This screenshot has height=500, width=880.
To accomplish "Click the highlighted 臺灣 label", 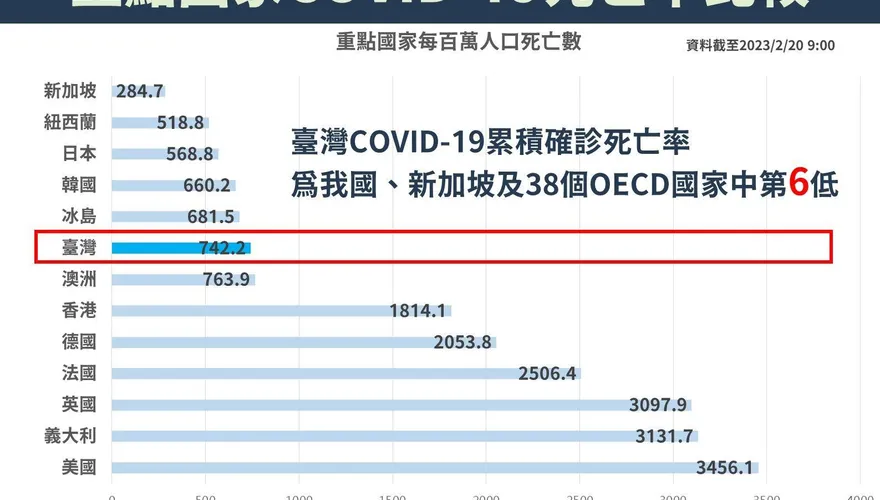I will [x=79, y=247].
